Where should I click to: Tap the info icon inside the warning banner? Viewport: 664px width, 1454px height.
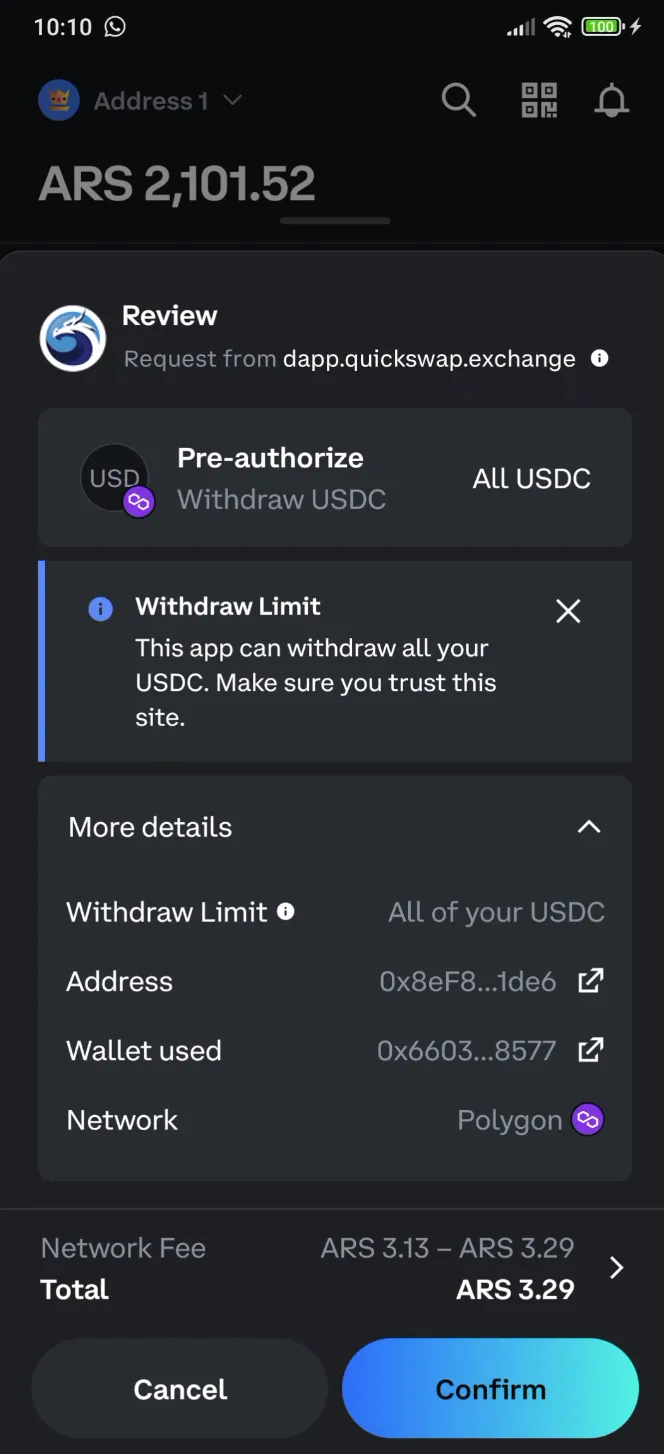pyautogui.click(x=100, y=608)
